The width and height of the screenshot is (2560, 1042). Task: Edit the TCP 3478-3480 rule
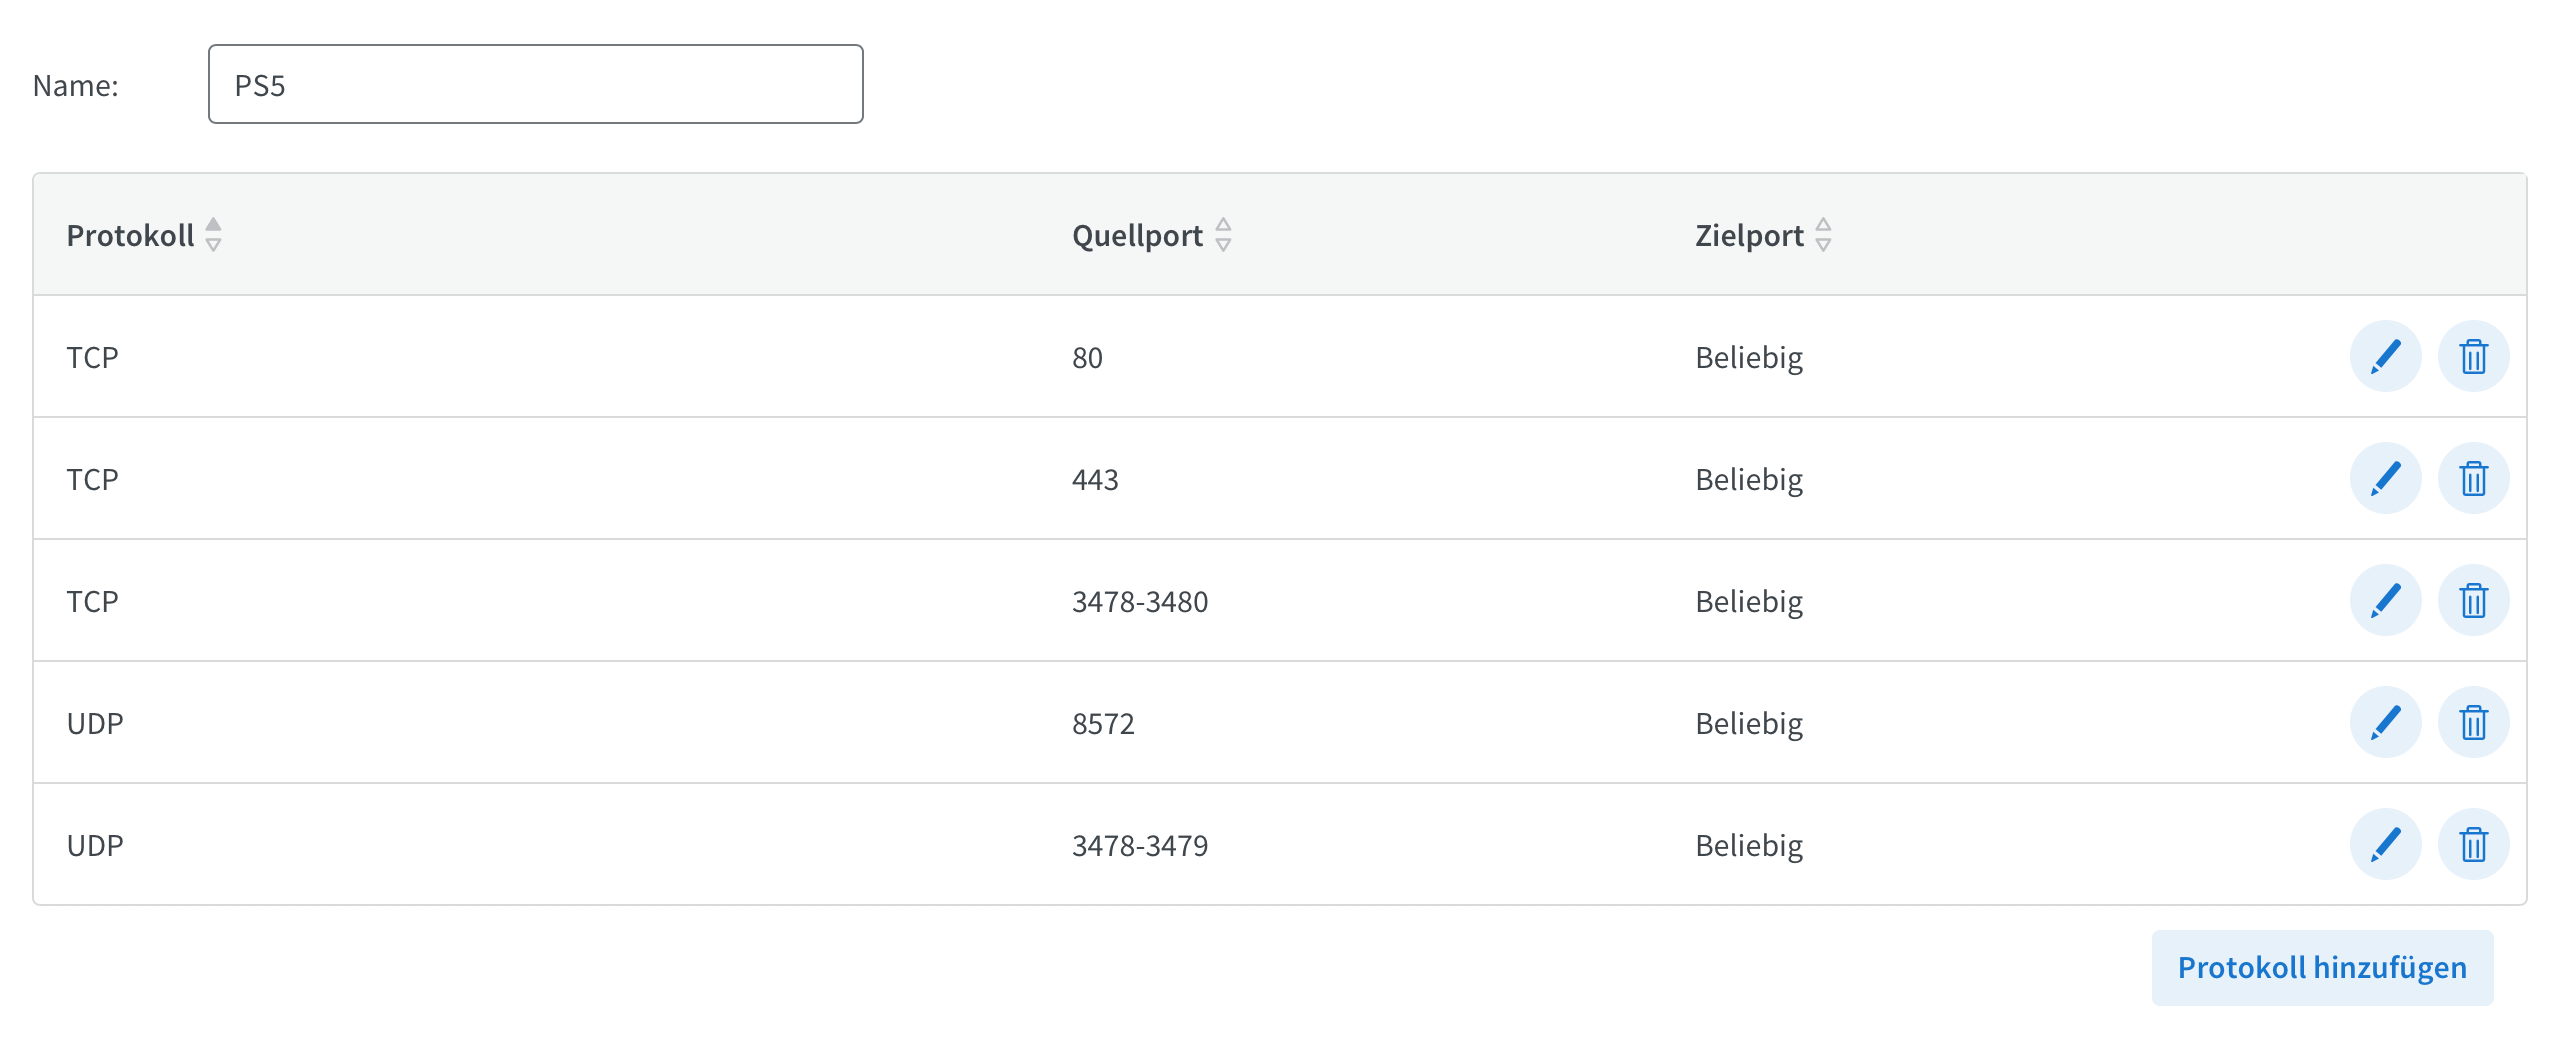pyautogui.click(x=2385, y=600)
